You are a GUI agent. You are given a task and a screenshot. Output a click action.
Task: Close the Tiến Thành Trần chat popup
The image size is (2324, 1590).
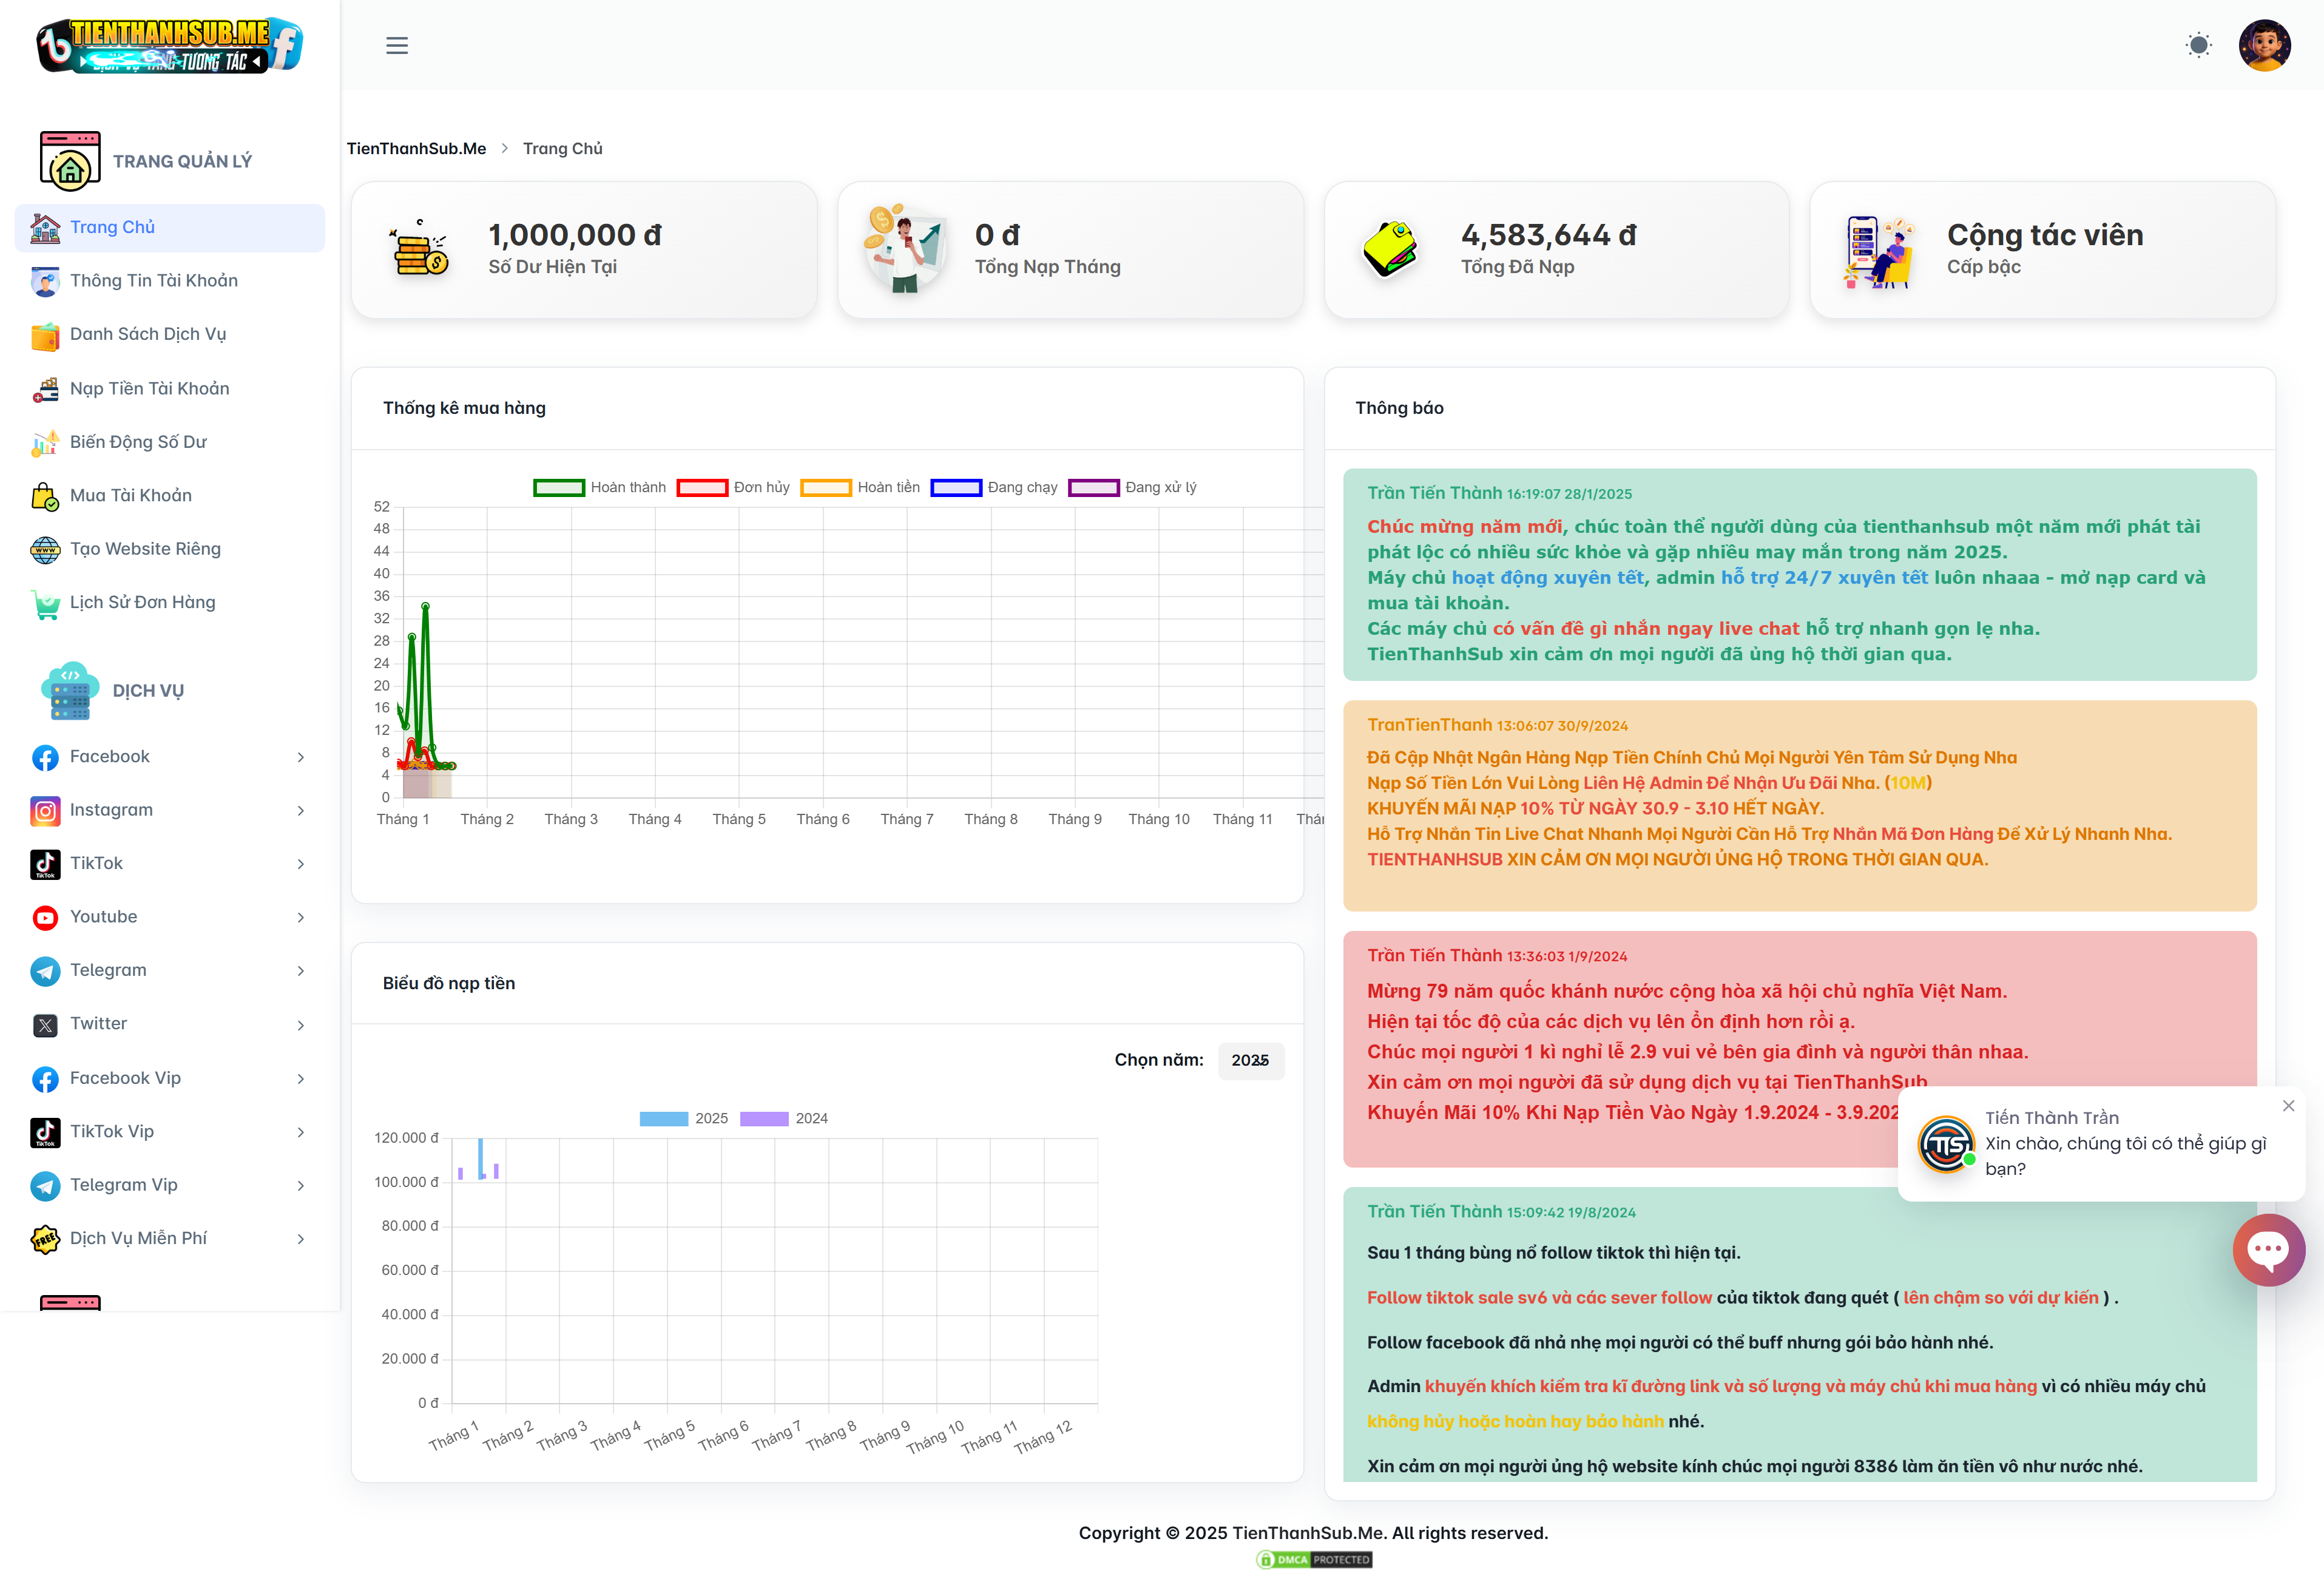pyautogui.click(x=2288, y=1105)
